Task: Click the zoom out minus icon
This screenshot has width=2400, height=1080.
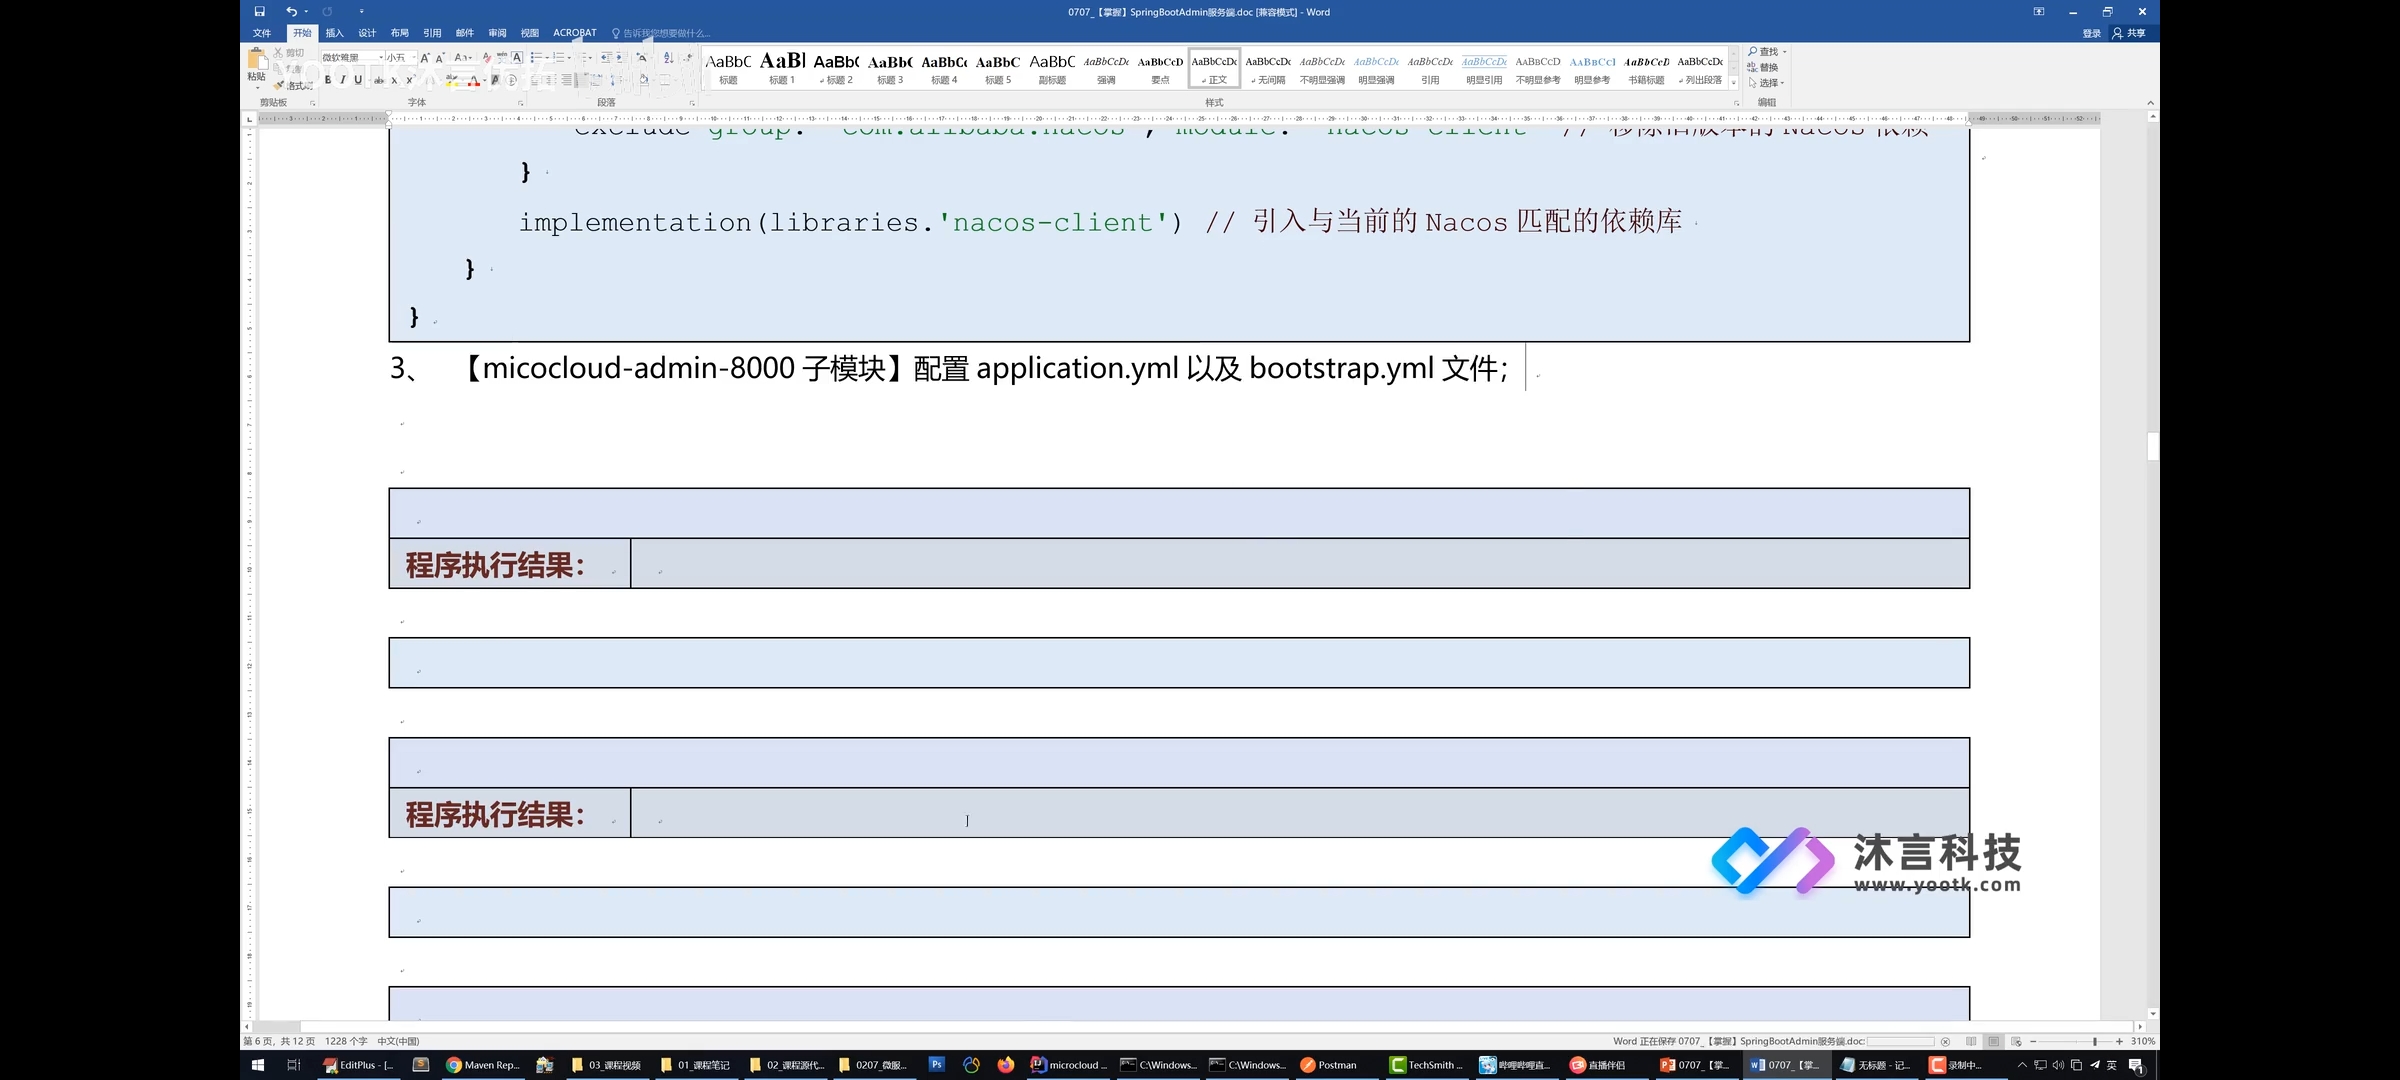Action: click(2033, 1041)
